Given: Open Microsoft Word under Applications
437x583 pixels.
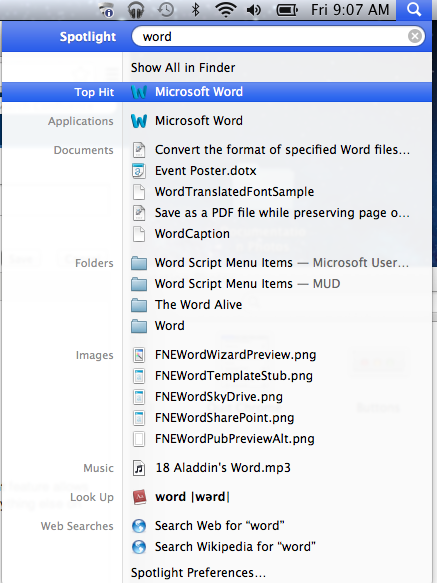Looking at the screenshot, I should (199, 121).
